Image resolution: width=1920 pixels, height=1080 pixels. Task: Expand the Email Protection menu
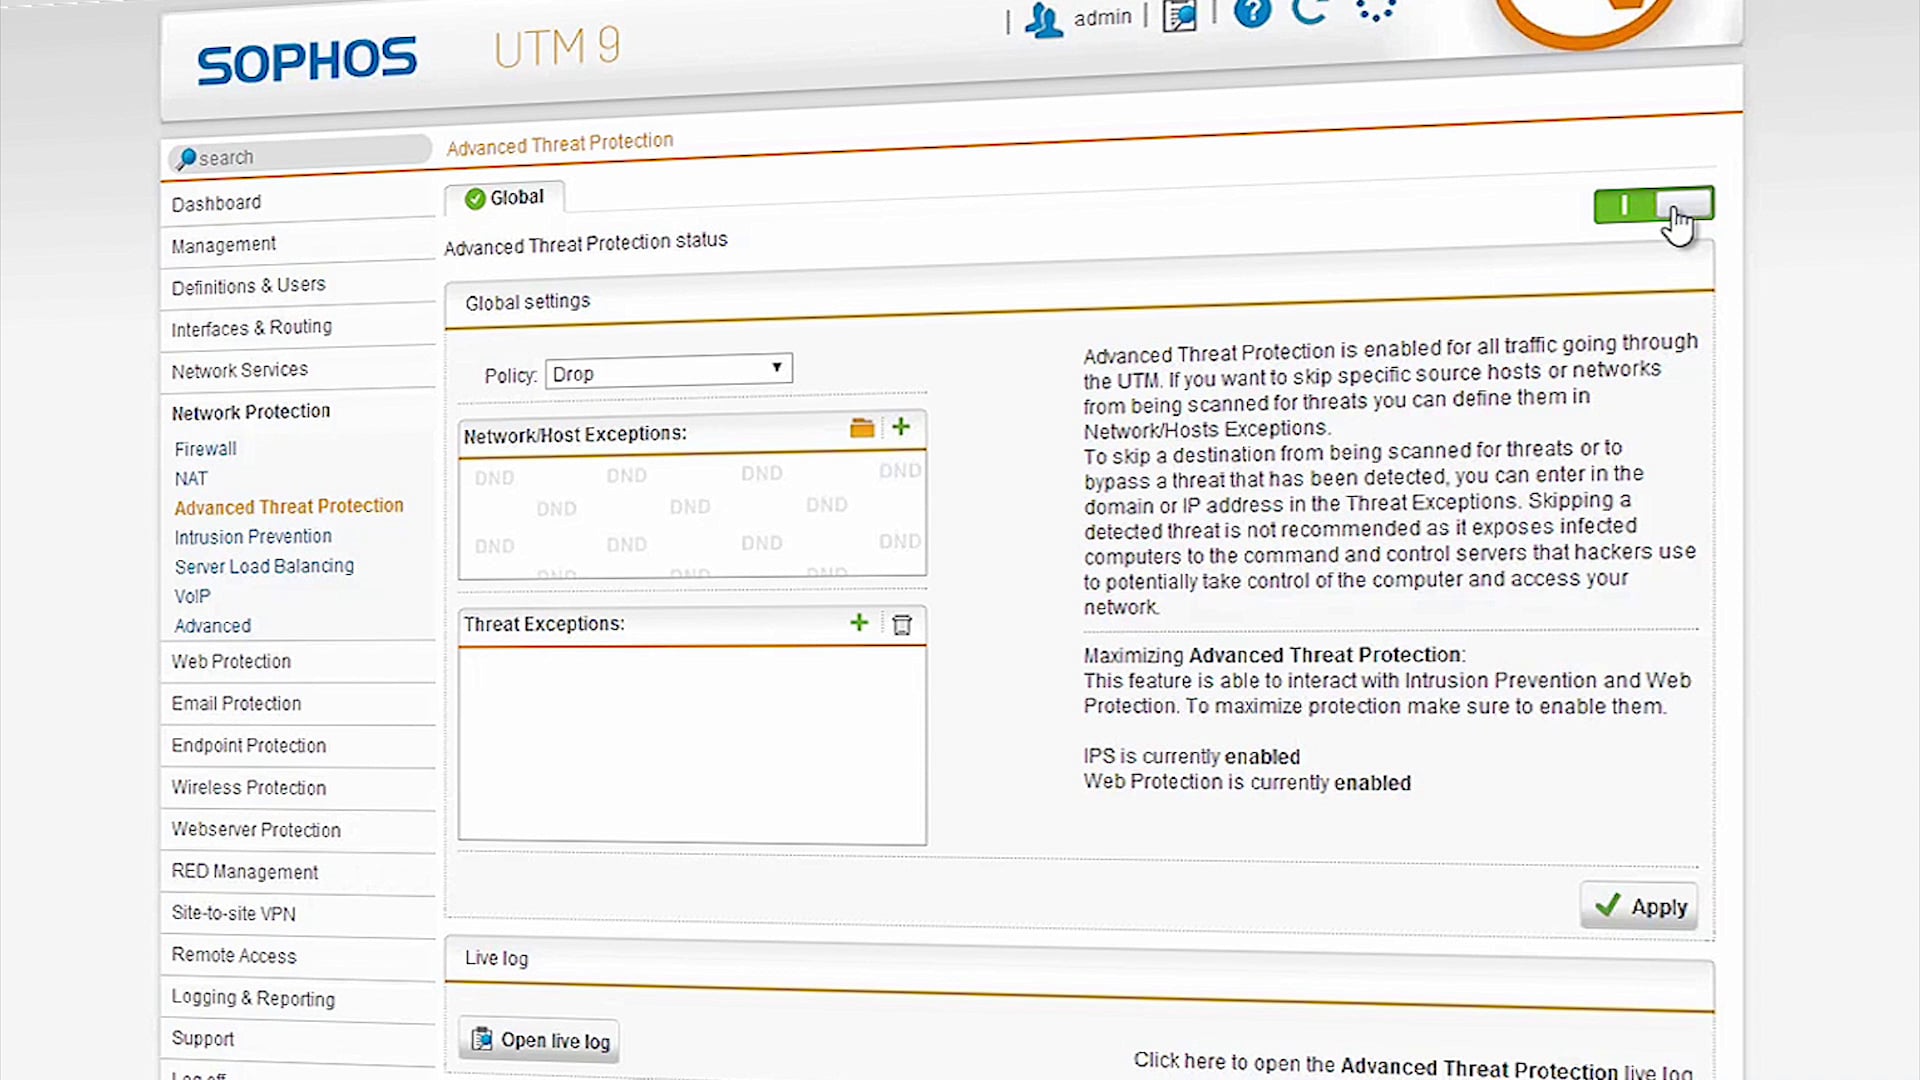click(236, 704)
